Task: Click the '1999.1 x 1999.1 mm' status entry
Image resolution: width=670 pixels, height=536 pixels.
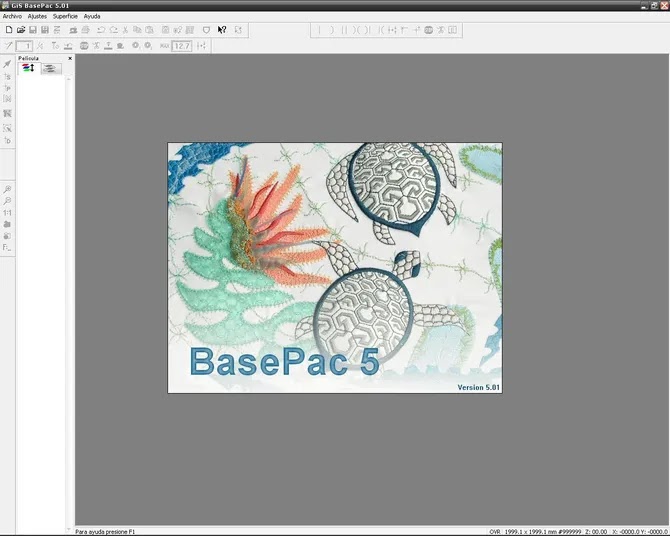Action: tap(532, 532)
